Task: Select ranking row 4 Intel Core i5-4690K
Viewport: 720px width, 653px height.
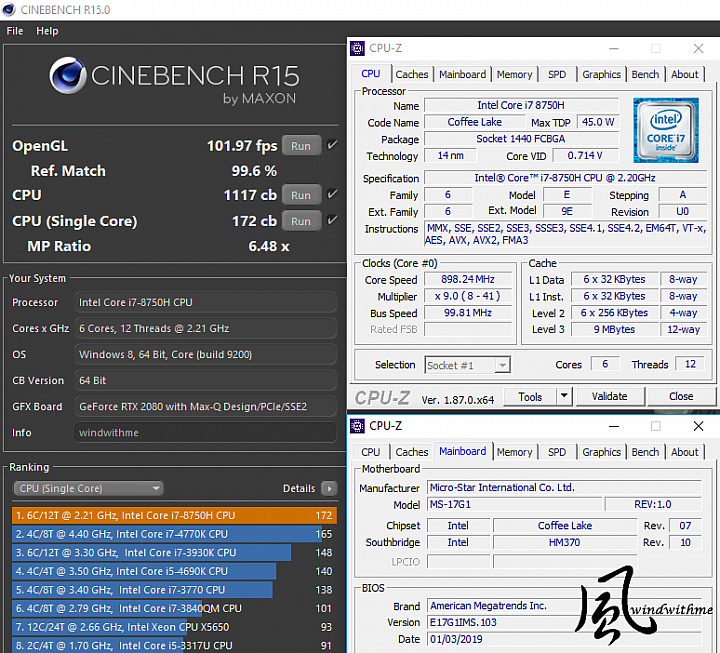Action: pos(174,571)
